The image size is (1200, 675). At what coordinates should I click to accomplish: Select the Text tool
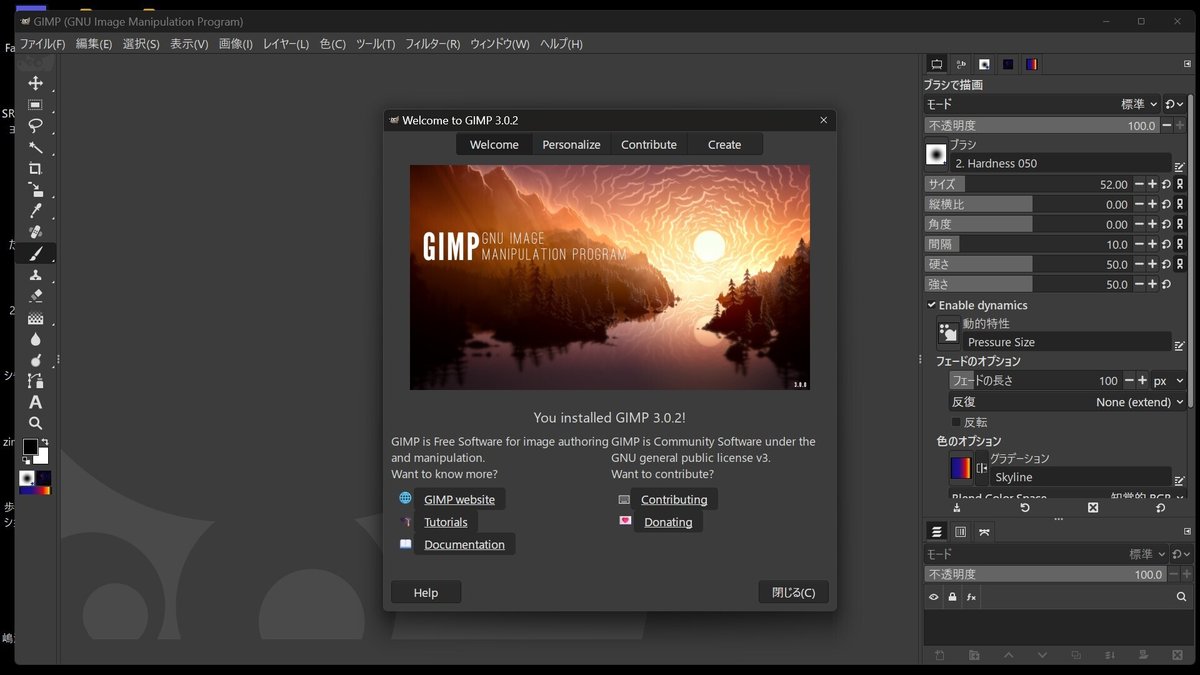(x=35, y=403)
